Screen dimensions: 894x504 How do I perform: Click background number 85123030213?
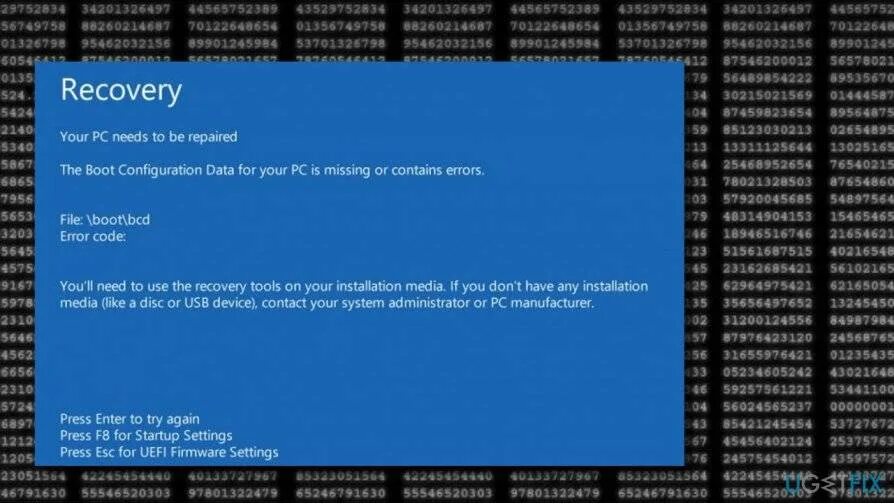(x=767, y=130)
